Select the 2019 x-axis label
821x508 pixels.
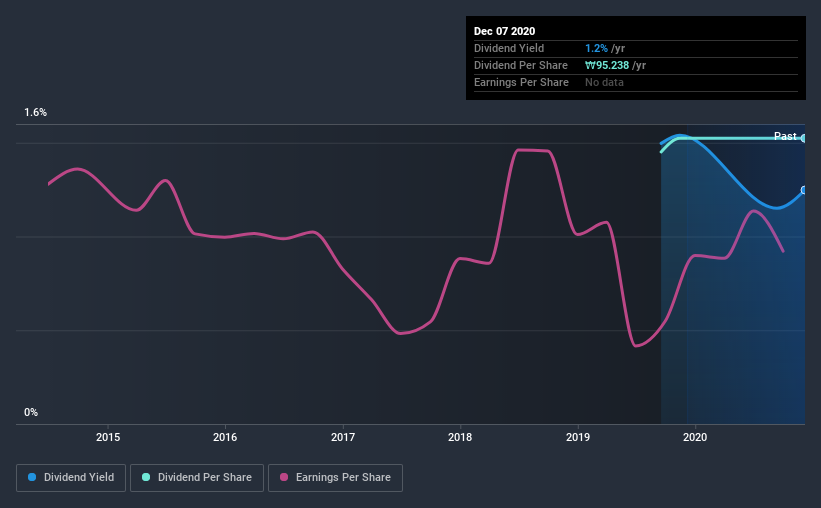pos(578,437)
